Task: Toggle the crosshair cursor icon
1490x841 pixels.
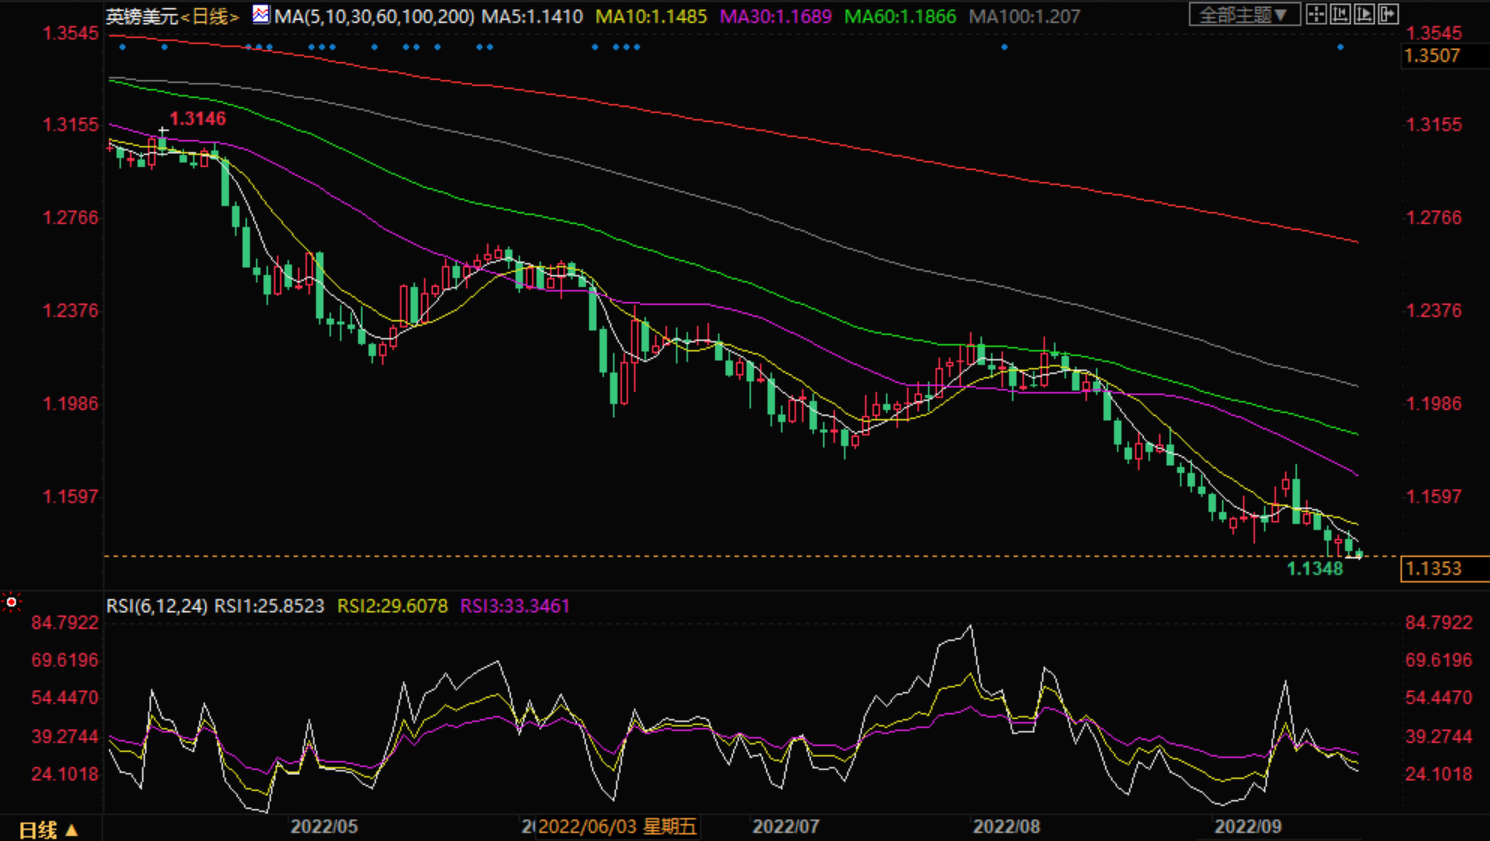Action: [1316, 15]
